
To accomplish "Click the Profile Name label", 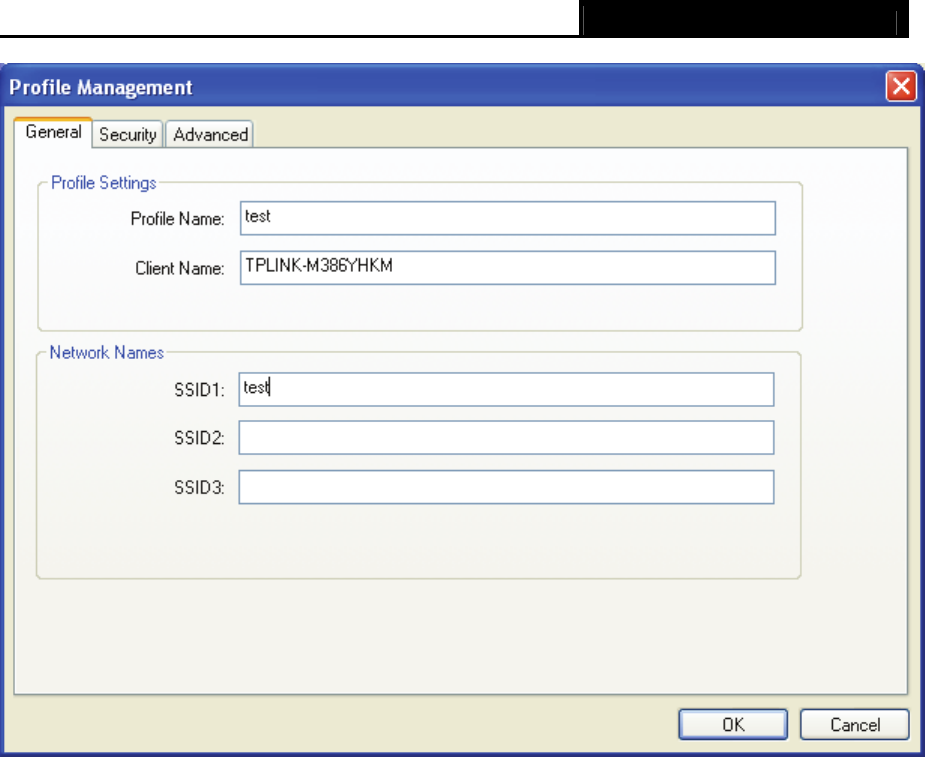I will pyautogui.click(x=178, y=219).
